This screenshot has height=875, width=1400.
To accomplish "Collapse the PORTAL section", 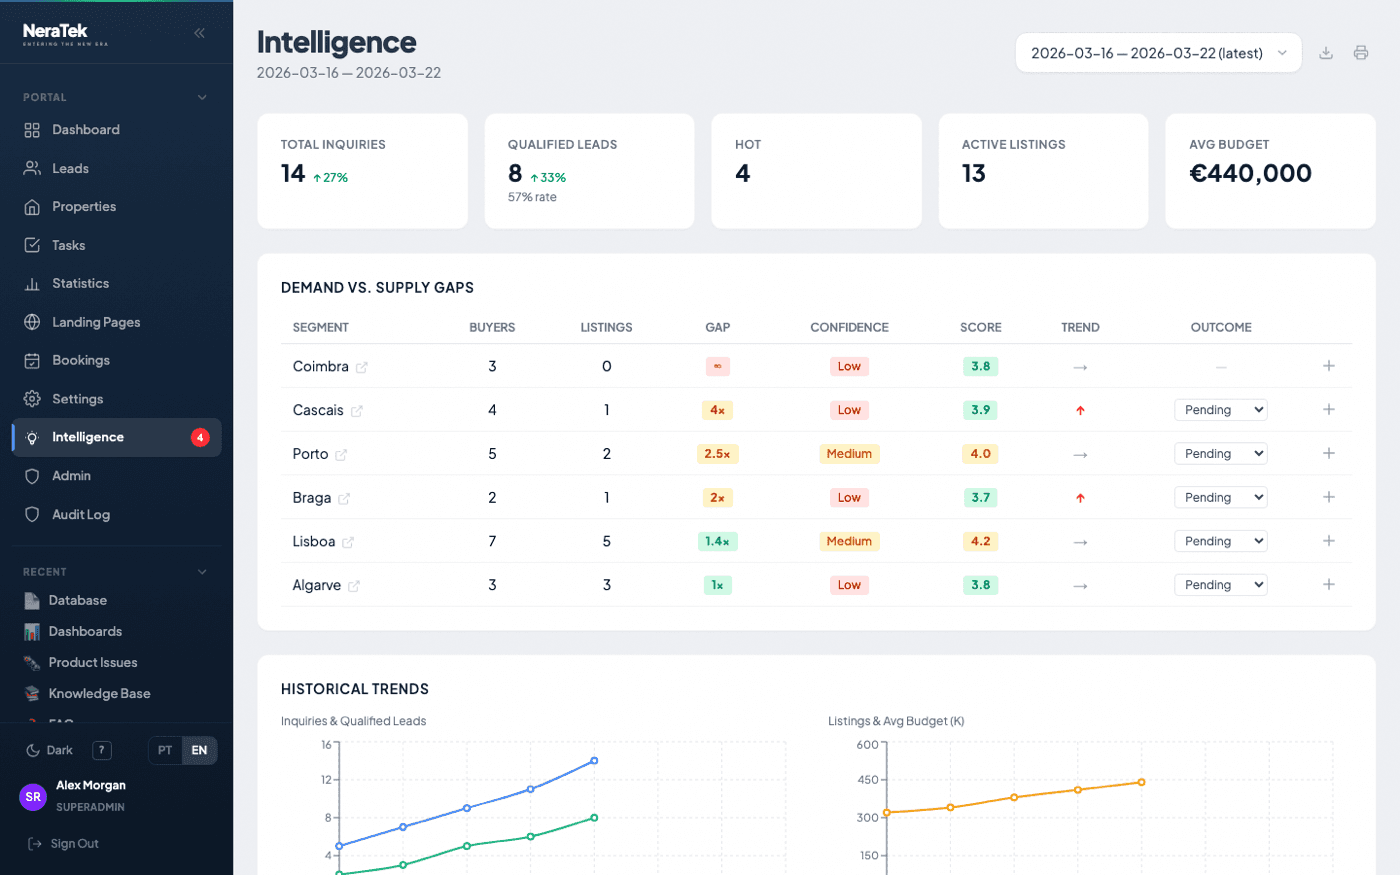I will click(x=203, y=97).
